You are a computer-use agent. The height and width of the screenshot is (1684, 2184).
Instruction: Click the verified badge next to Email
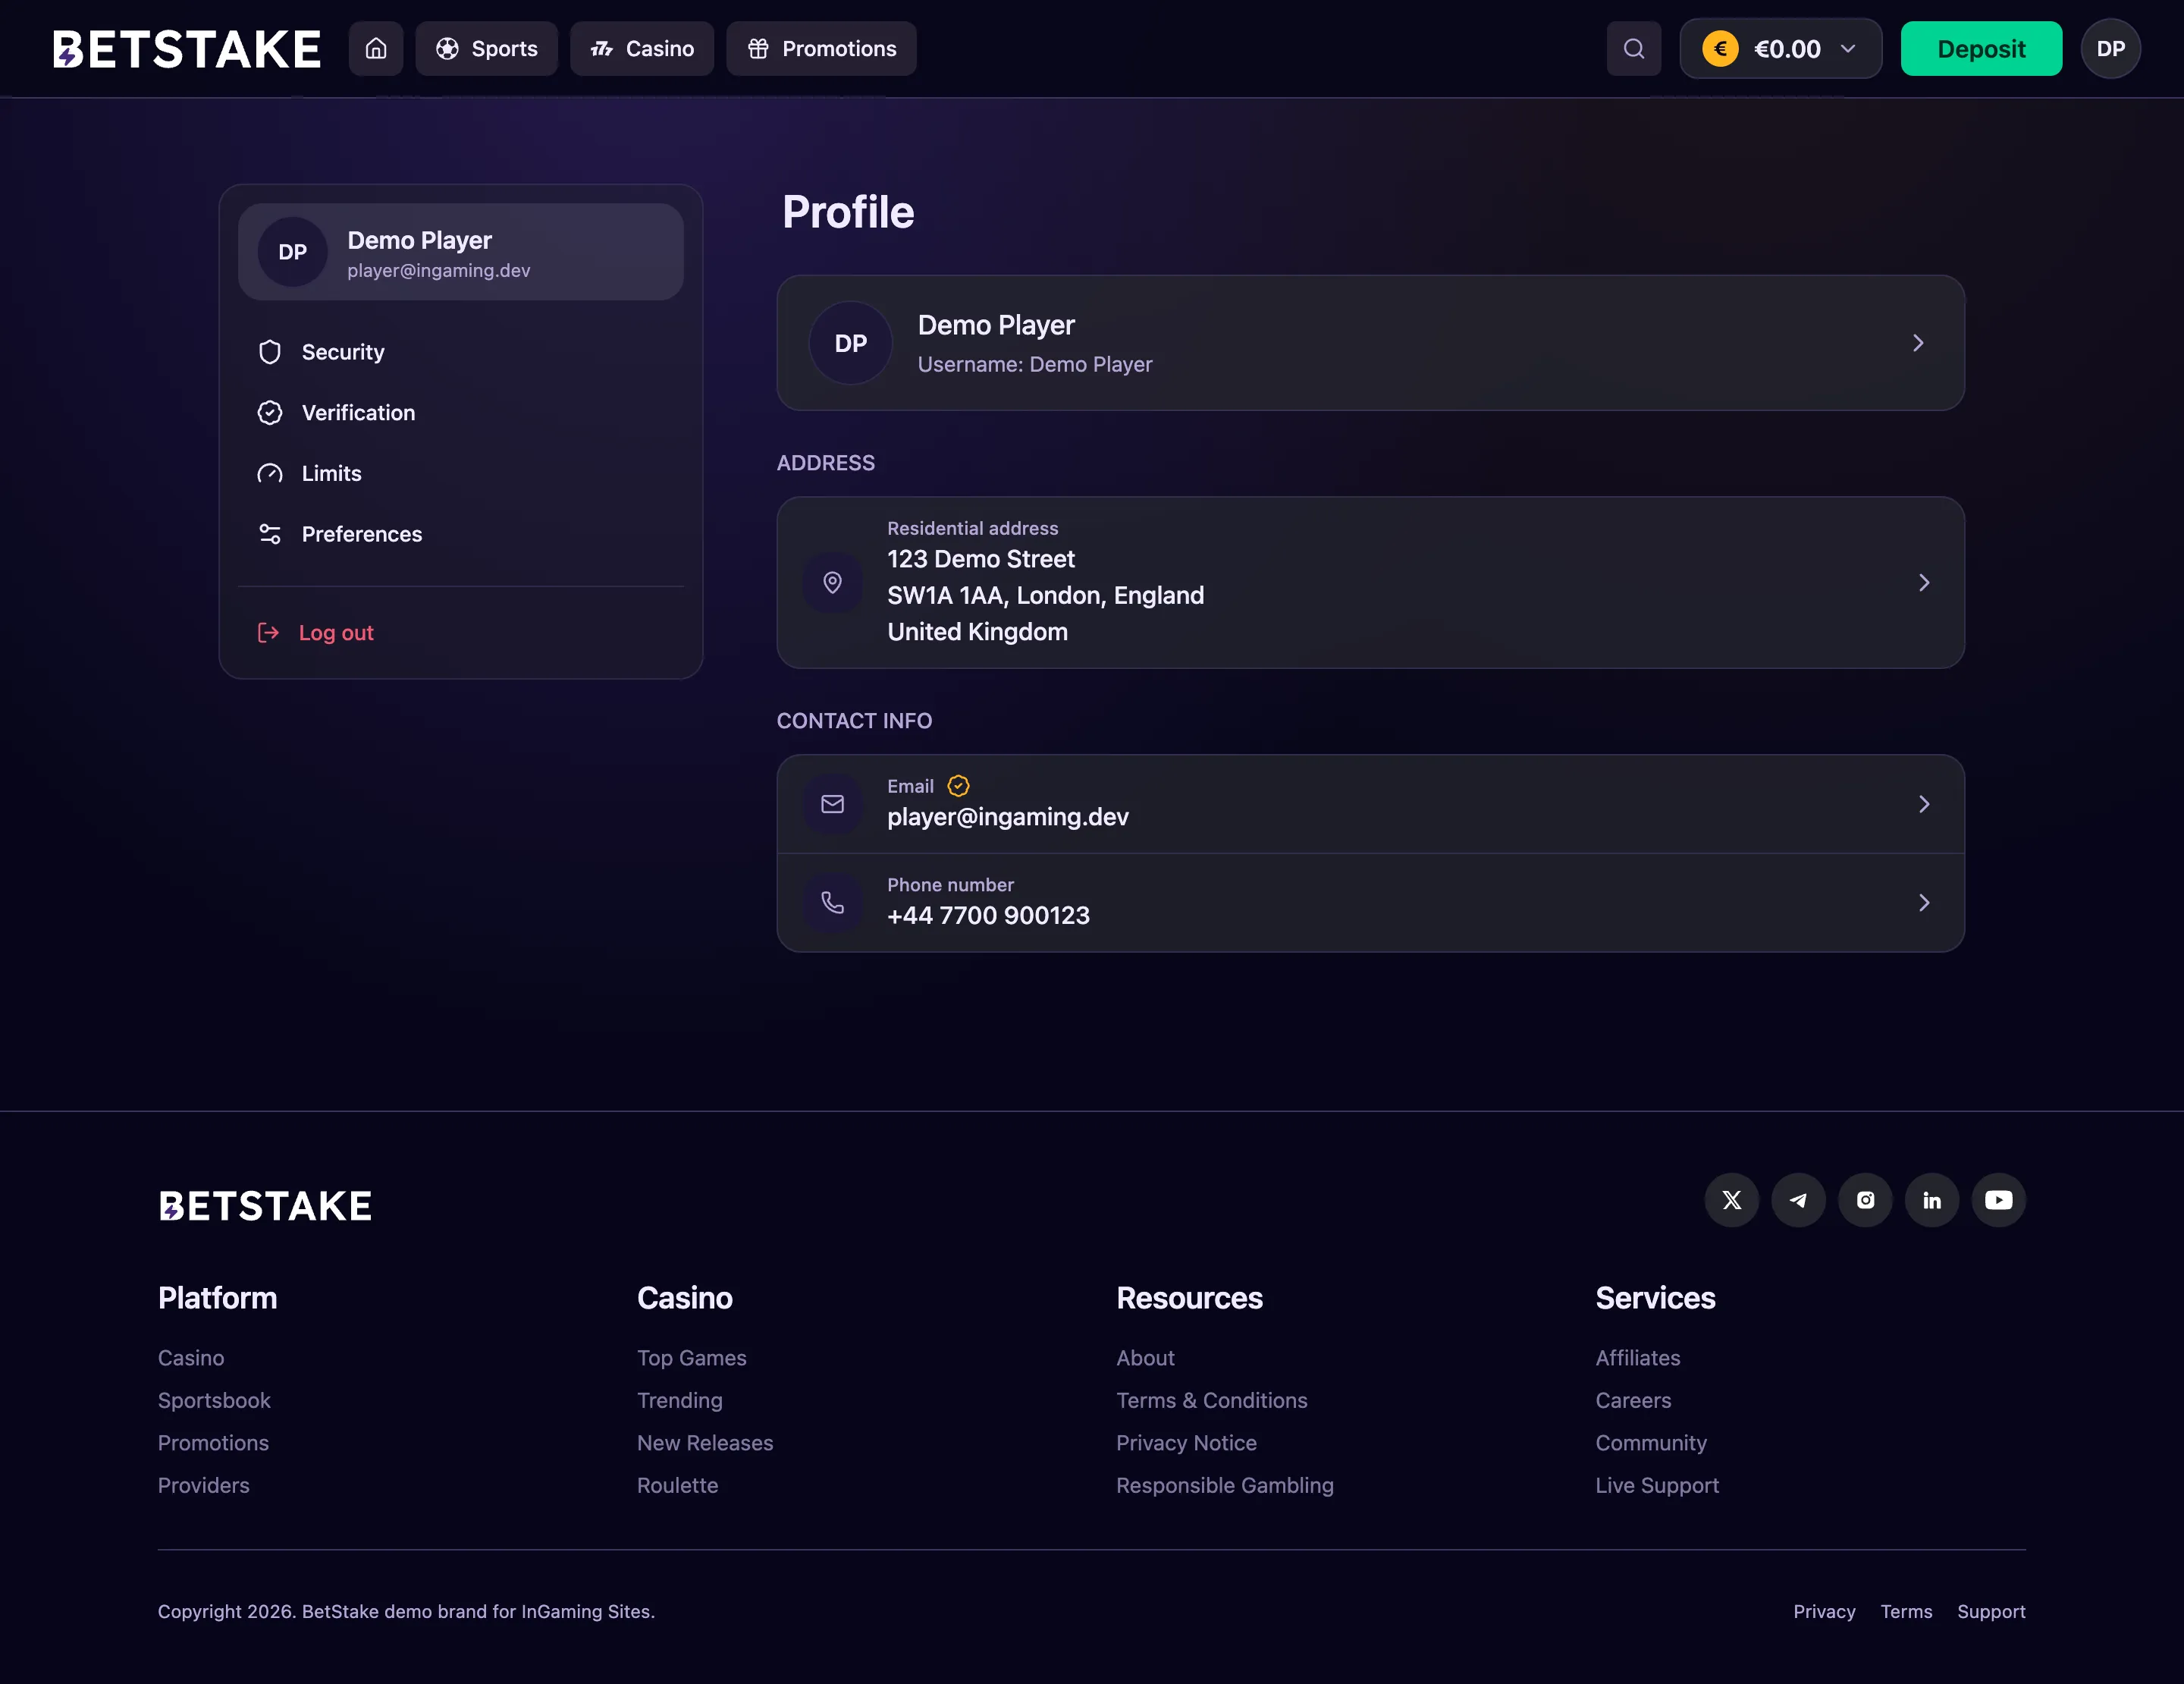point(958,786)
